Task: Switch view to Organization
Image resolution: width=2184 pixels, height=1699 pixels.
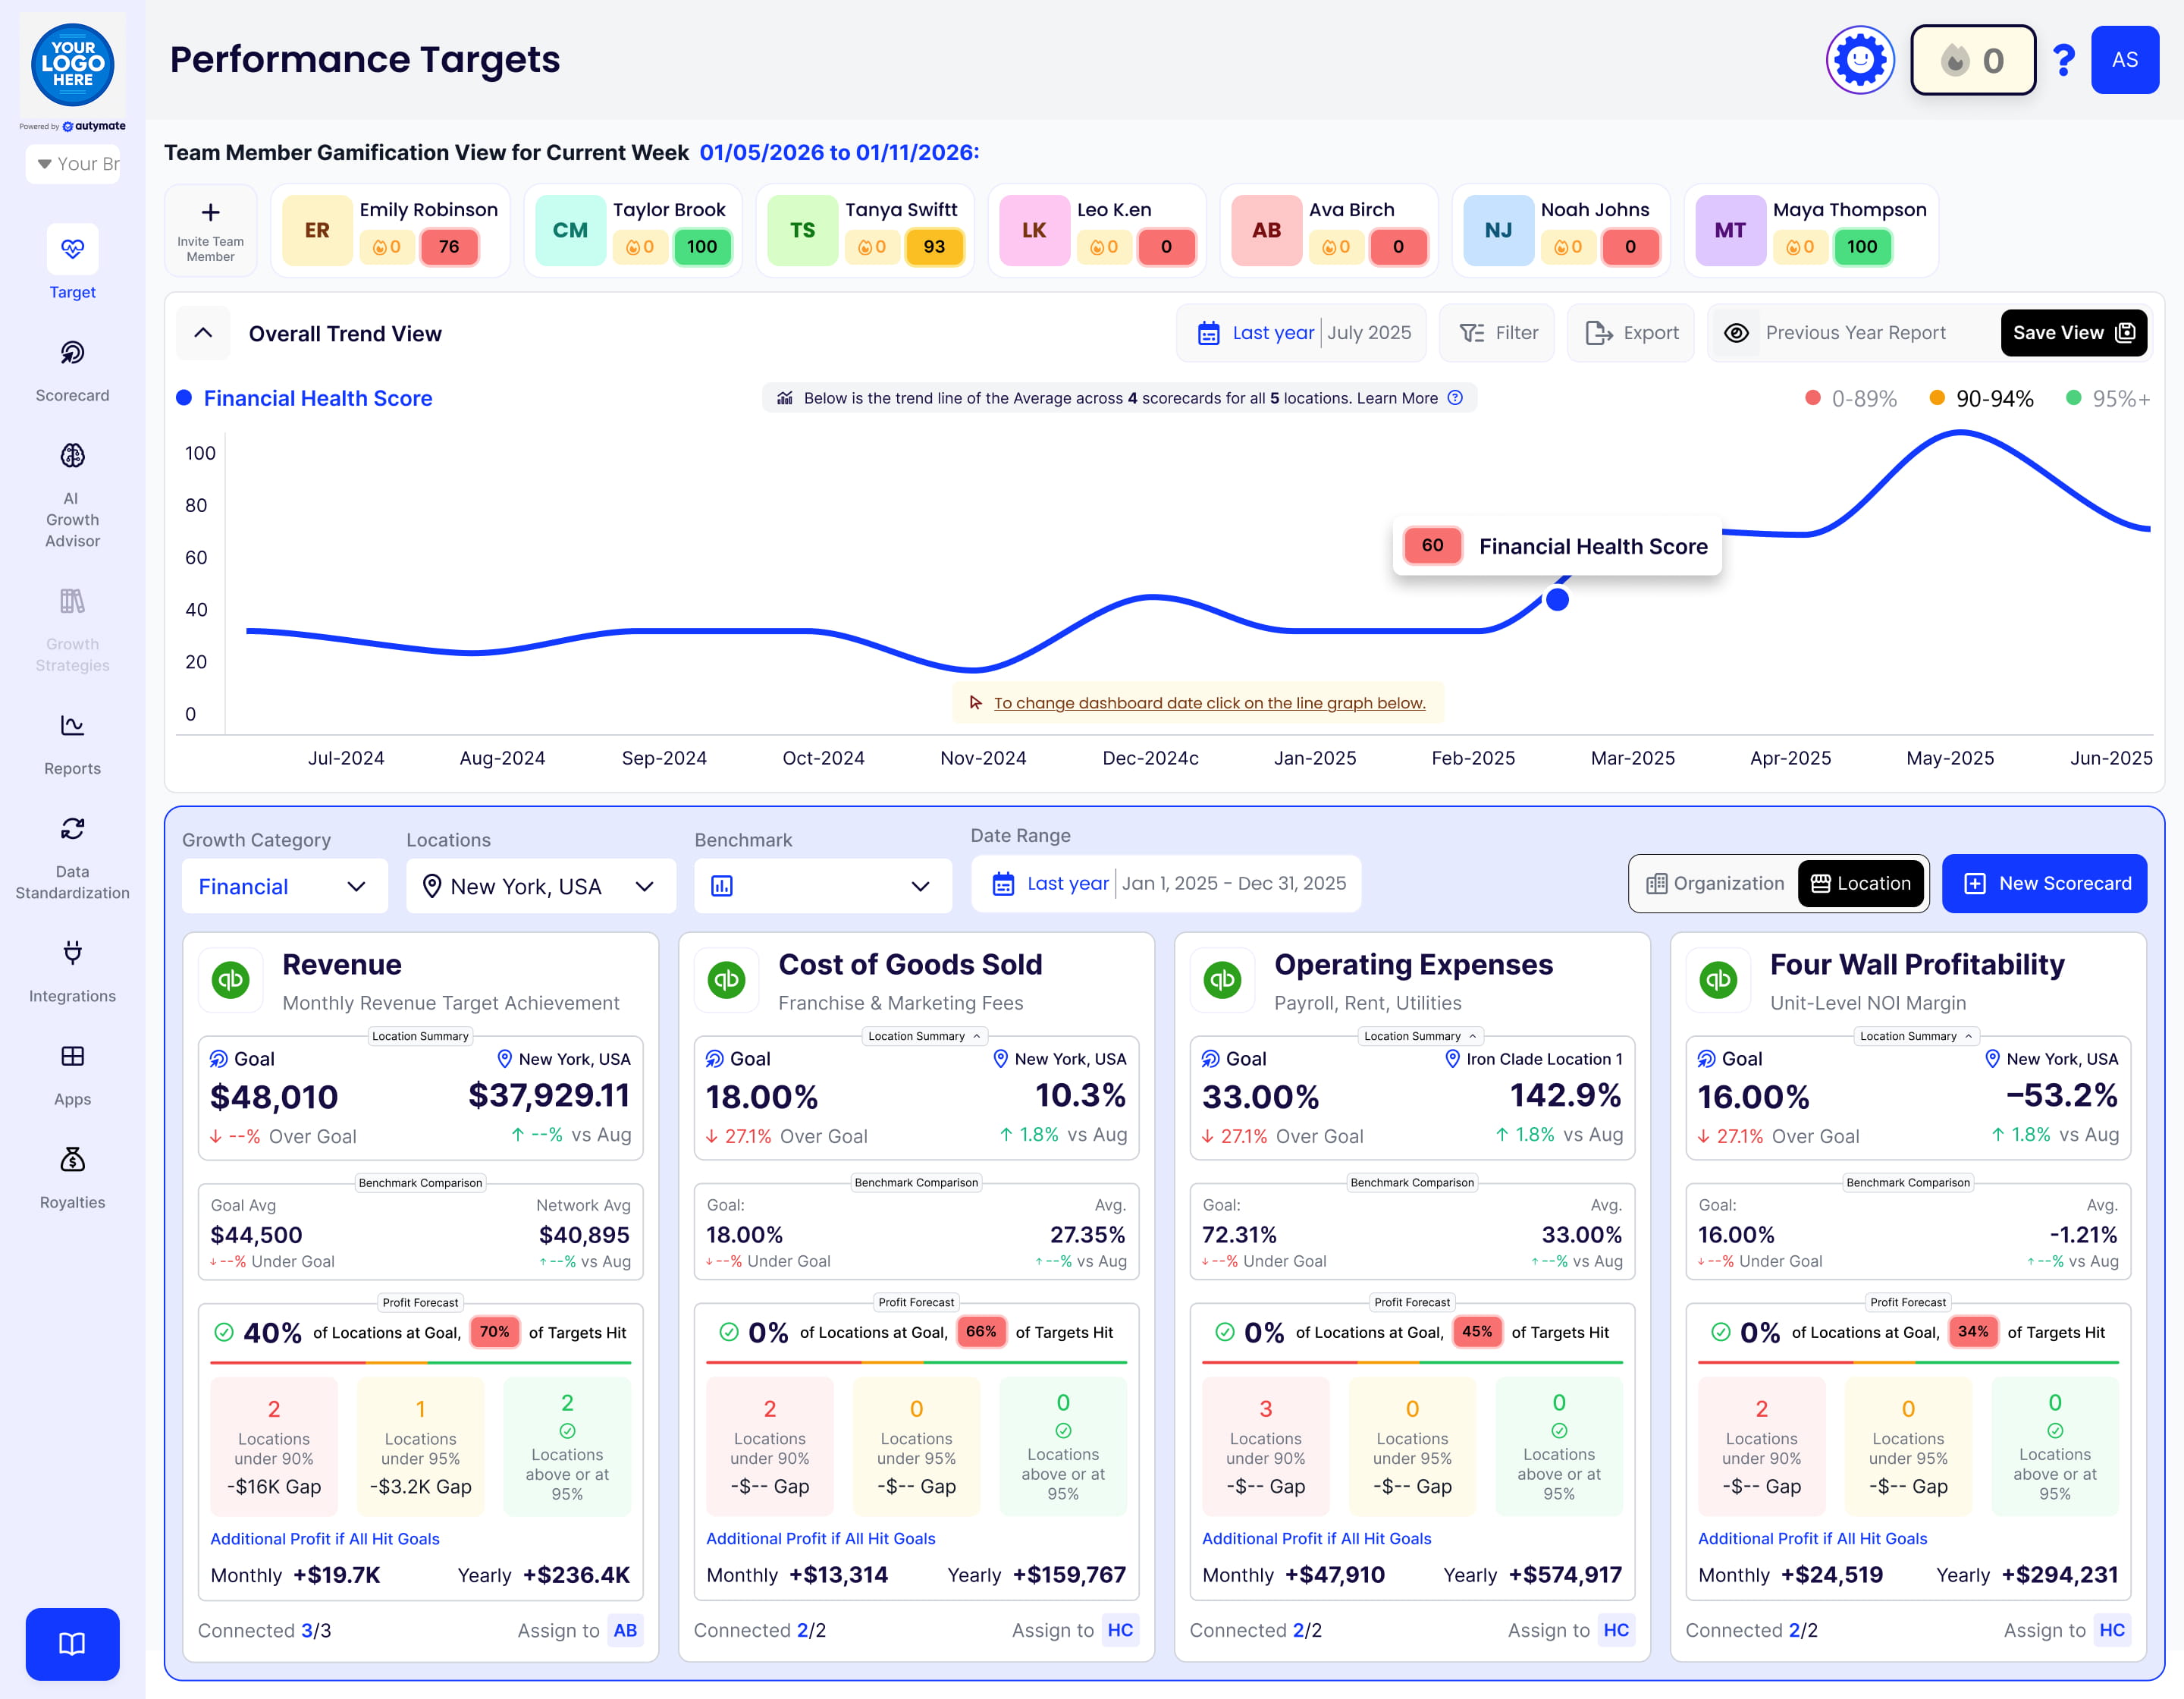Action: (1715, 883)
